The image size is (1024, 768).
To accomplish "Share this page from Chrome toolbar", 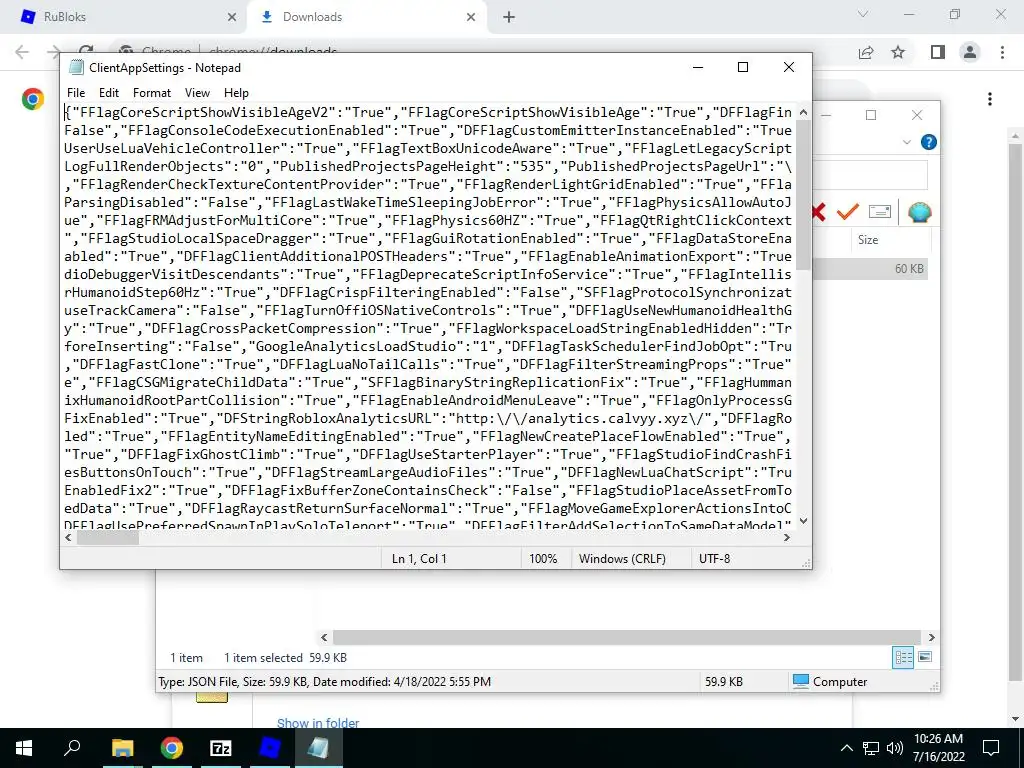I will pyautogui.click(x=866, y=52).
